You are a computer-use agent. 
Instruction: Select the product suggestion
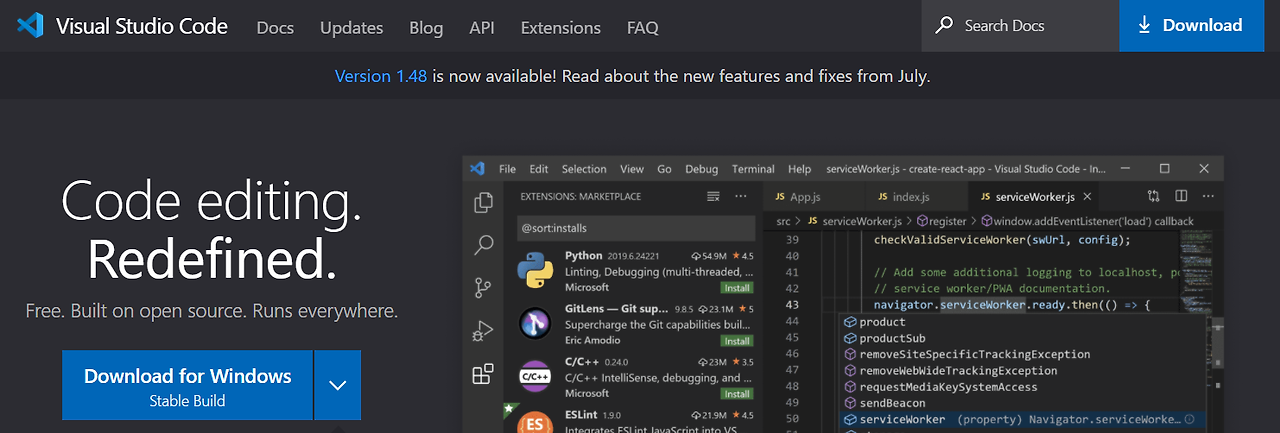pos(1022,322)
